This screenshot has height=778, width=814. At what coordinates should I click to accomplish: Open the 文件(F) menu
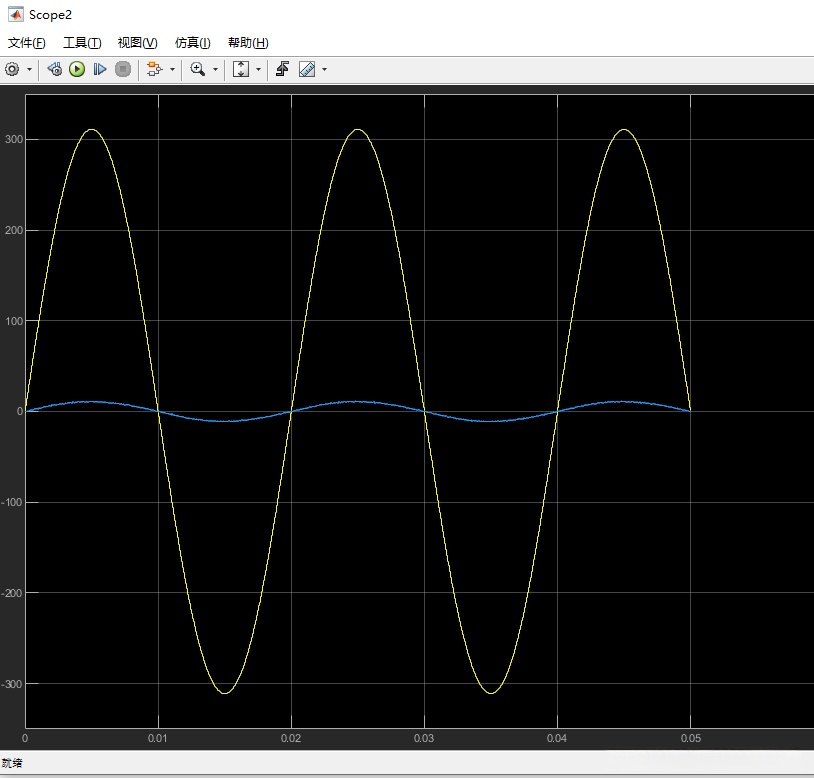coord(27,43)
